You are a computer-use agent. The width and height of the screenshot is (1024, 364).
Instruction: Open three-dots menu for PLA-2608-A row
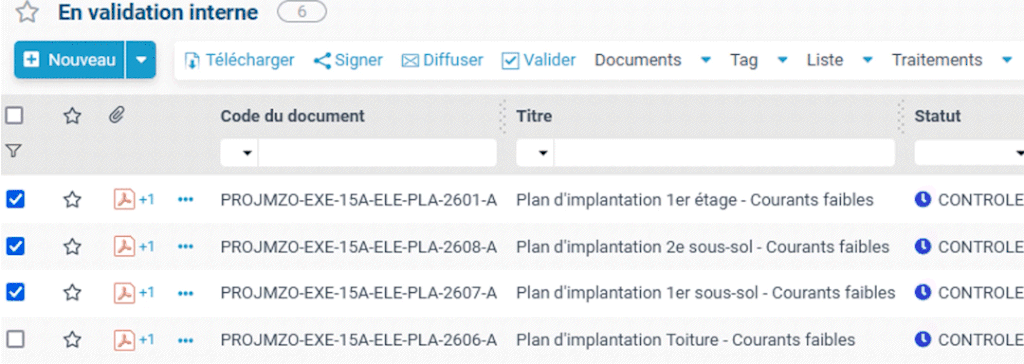(185, 246)
